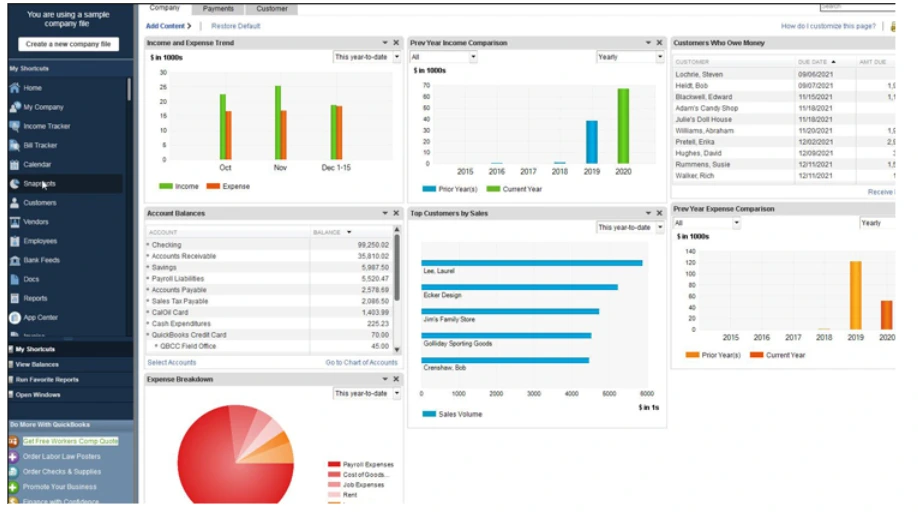Viewport: 918px width, 512px height.
Task: Click the Add Content link
Action: click(x=169, y=26)
